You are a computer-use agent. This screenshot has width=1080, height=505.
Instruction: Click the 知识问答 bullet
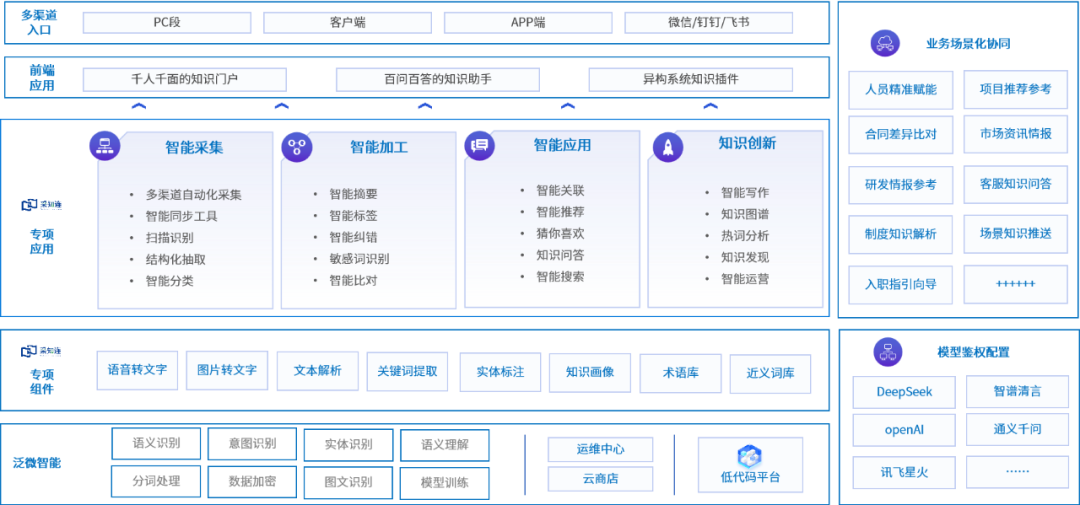pos(560,255)
